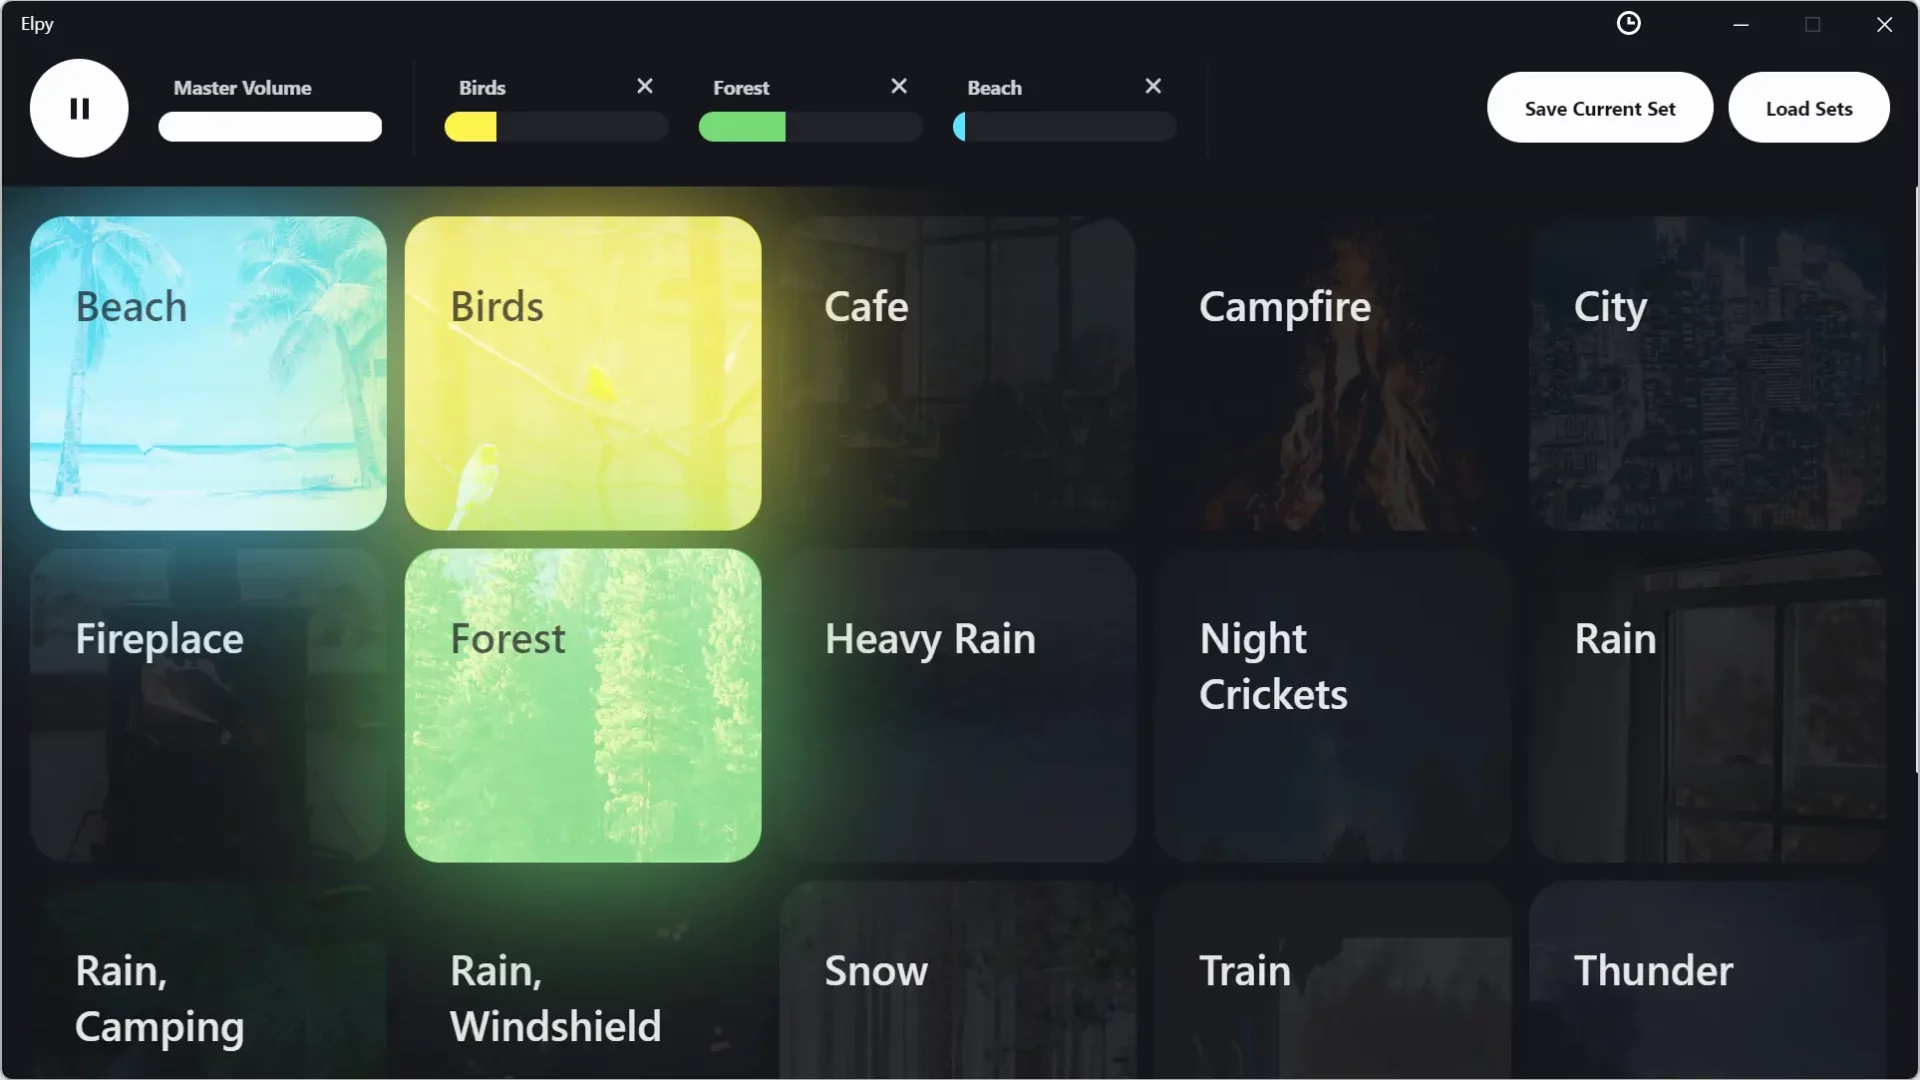
Task: Save the current sound set
Action: click(x=1600, y=108)
